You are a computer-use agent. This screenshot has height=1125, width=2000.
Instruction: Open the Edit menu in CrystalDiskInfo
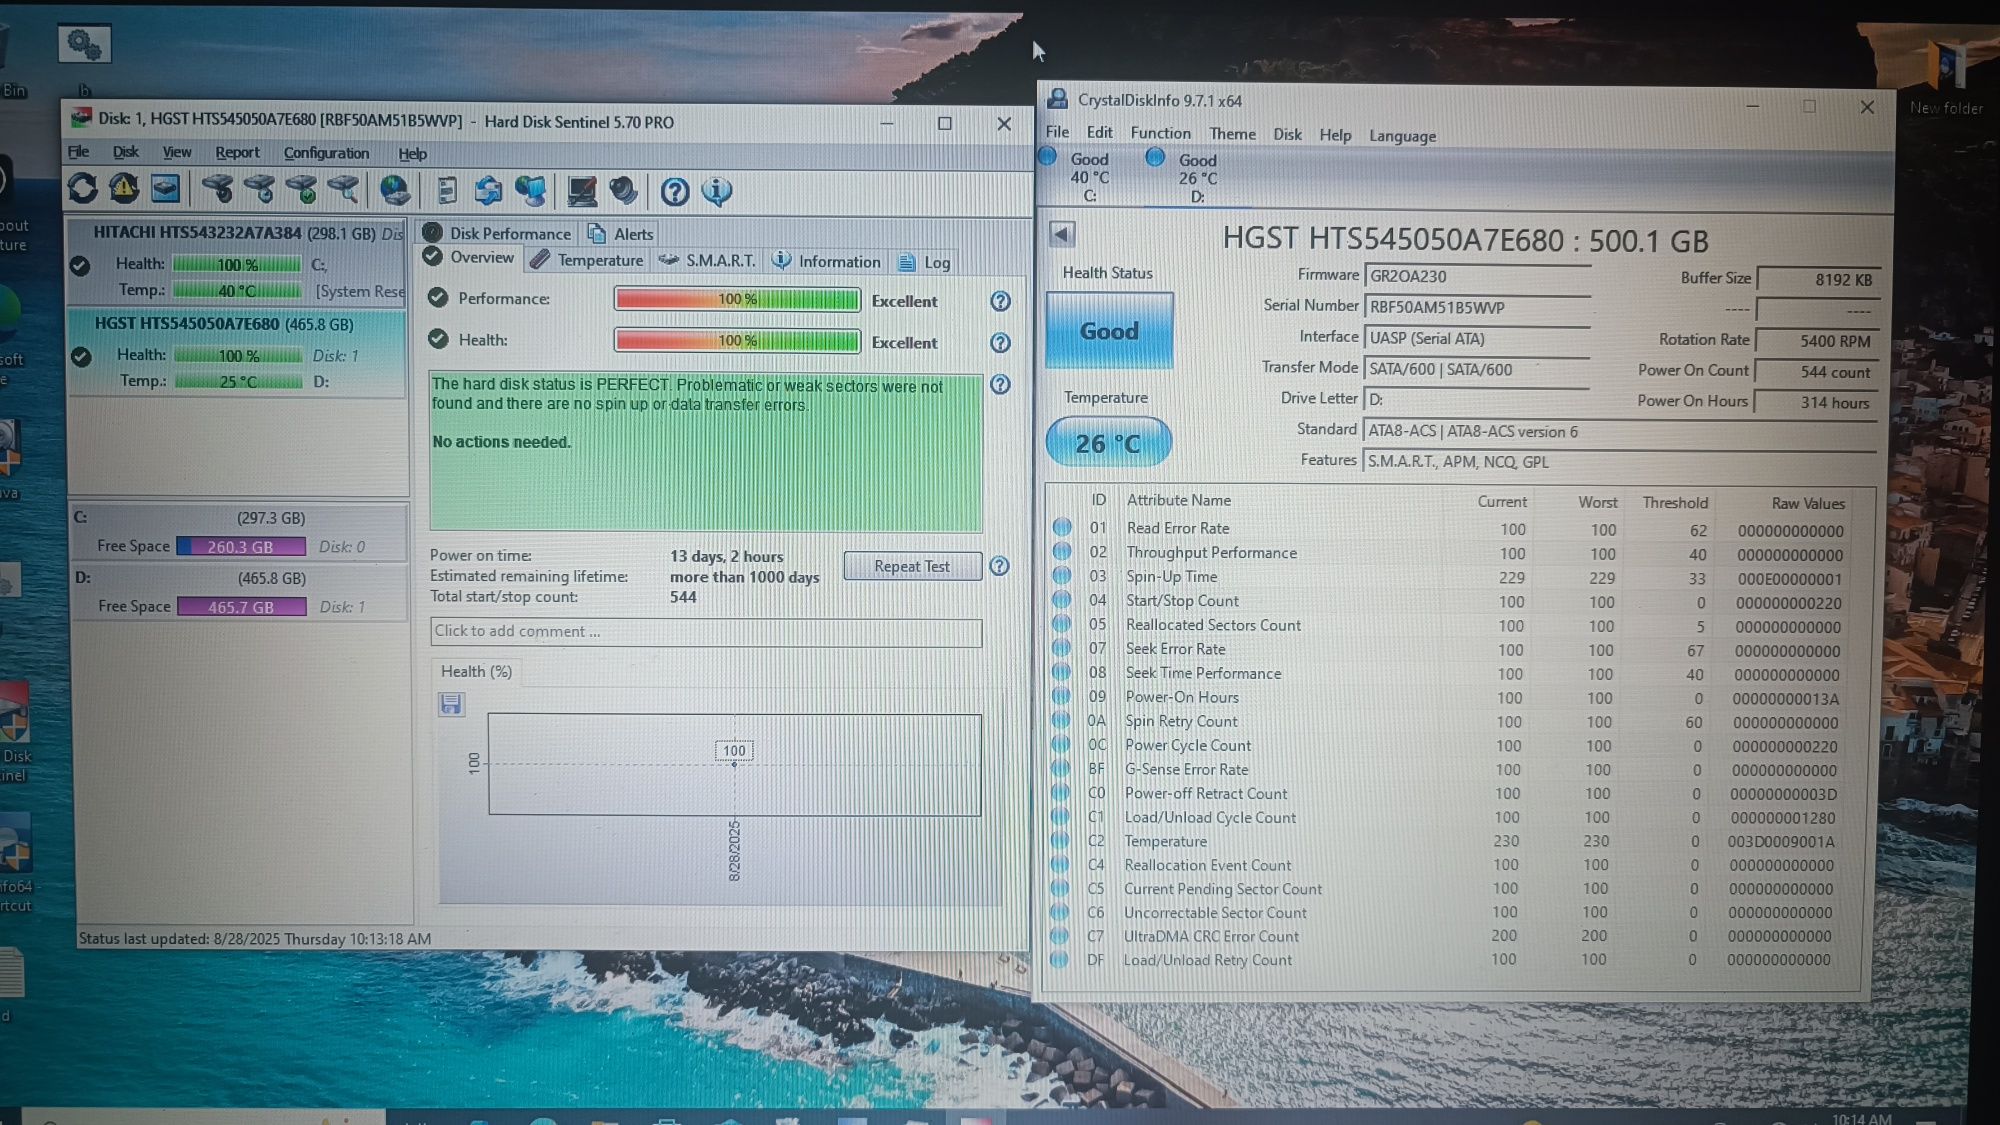point(1099,132)
